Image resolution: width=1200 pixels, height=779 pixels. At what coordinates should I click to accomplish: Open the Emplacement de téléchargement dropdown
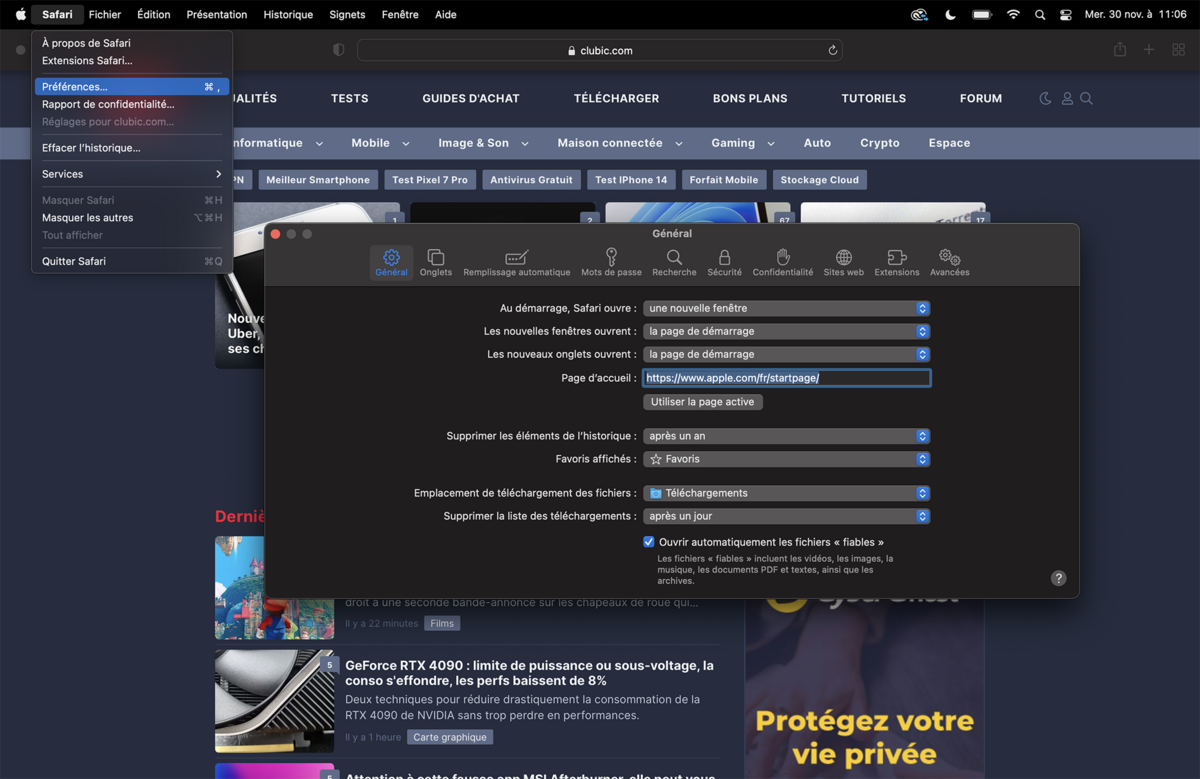[x=787, y=493]
